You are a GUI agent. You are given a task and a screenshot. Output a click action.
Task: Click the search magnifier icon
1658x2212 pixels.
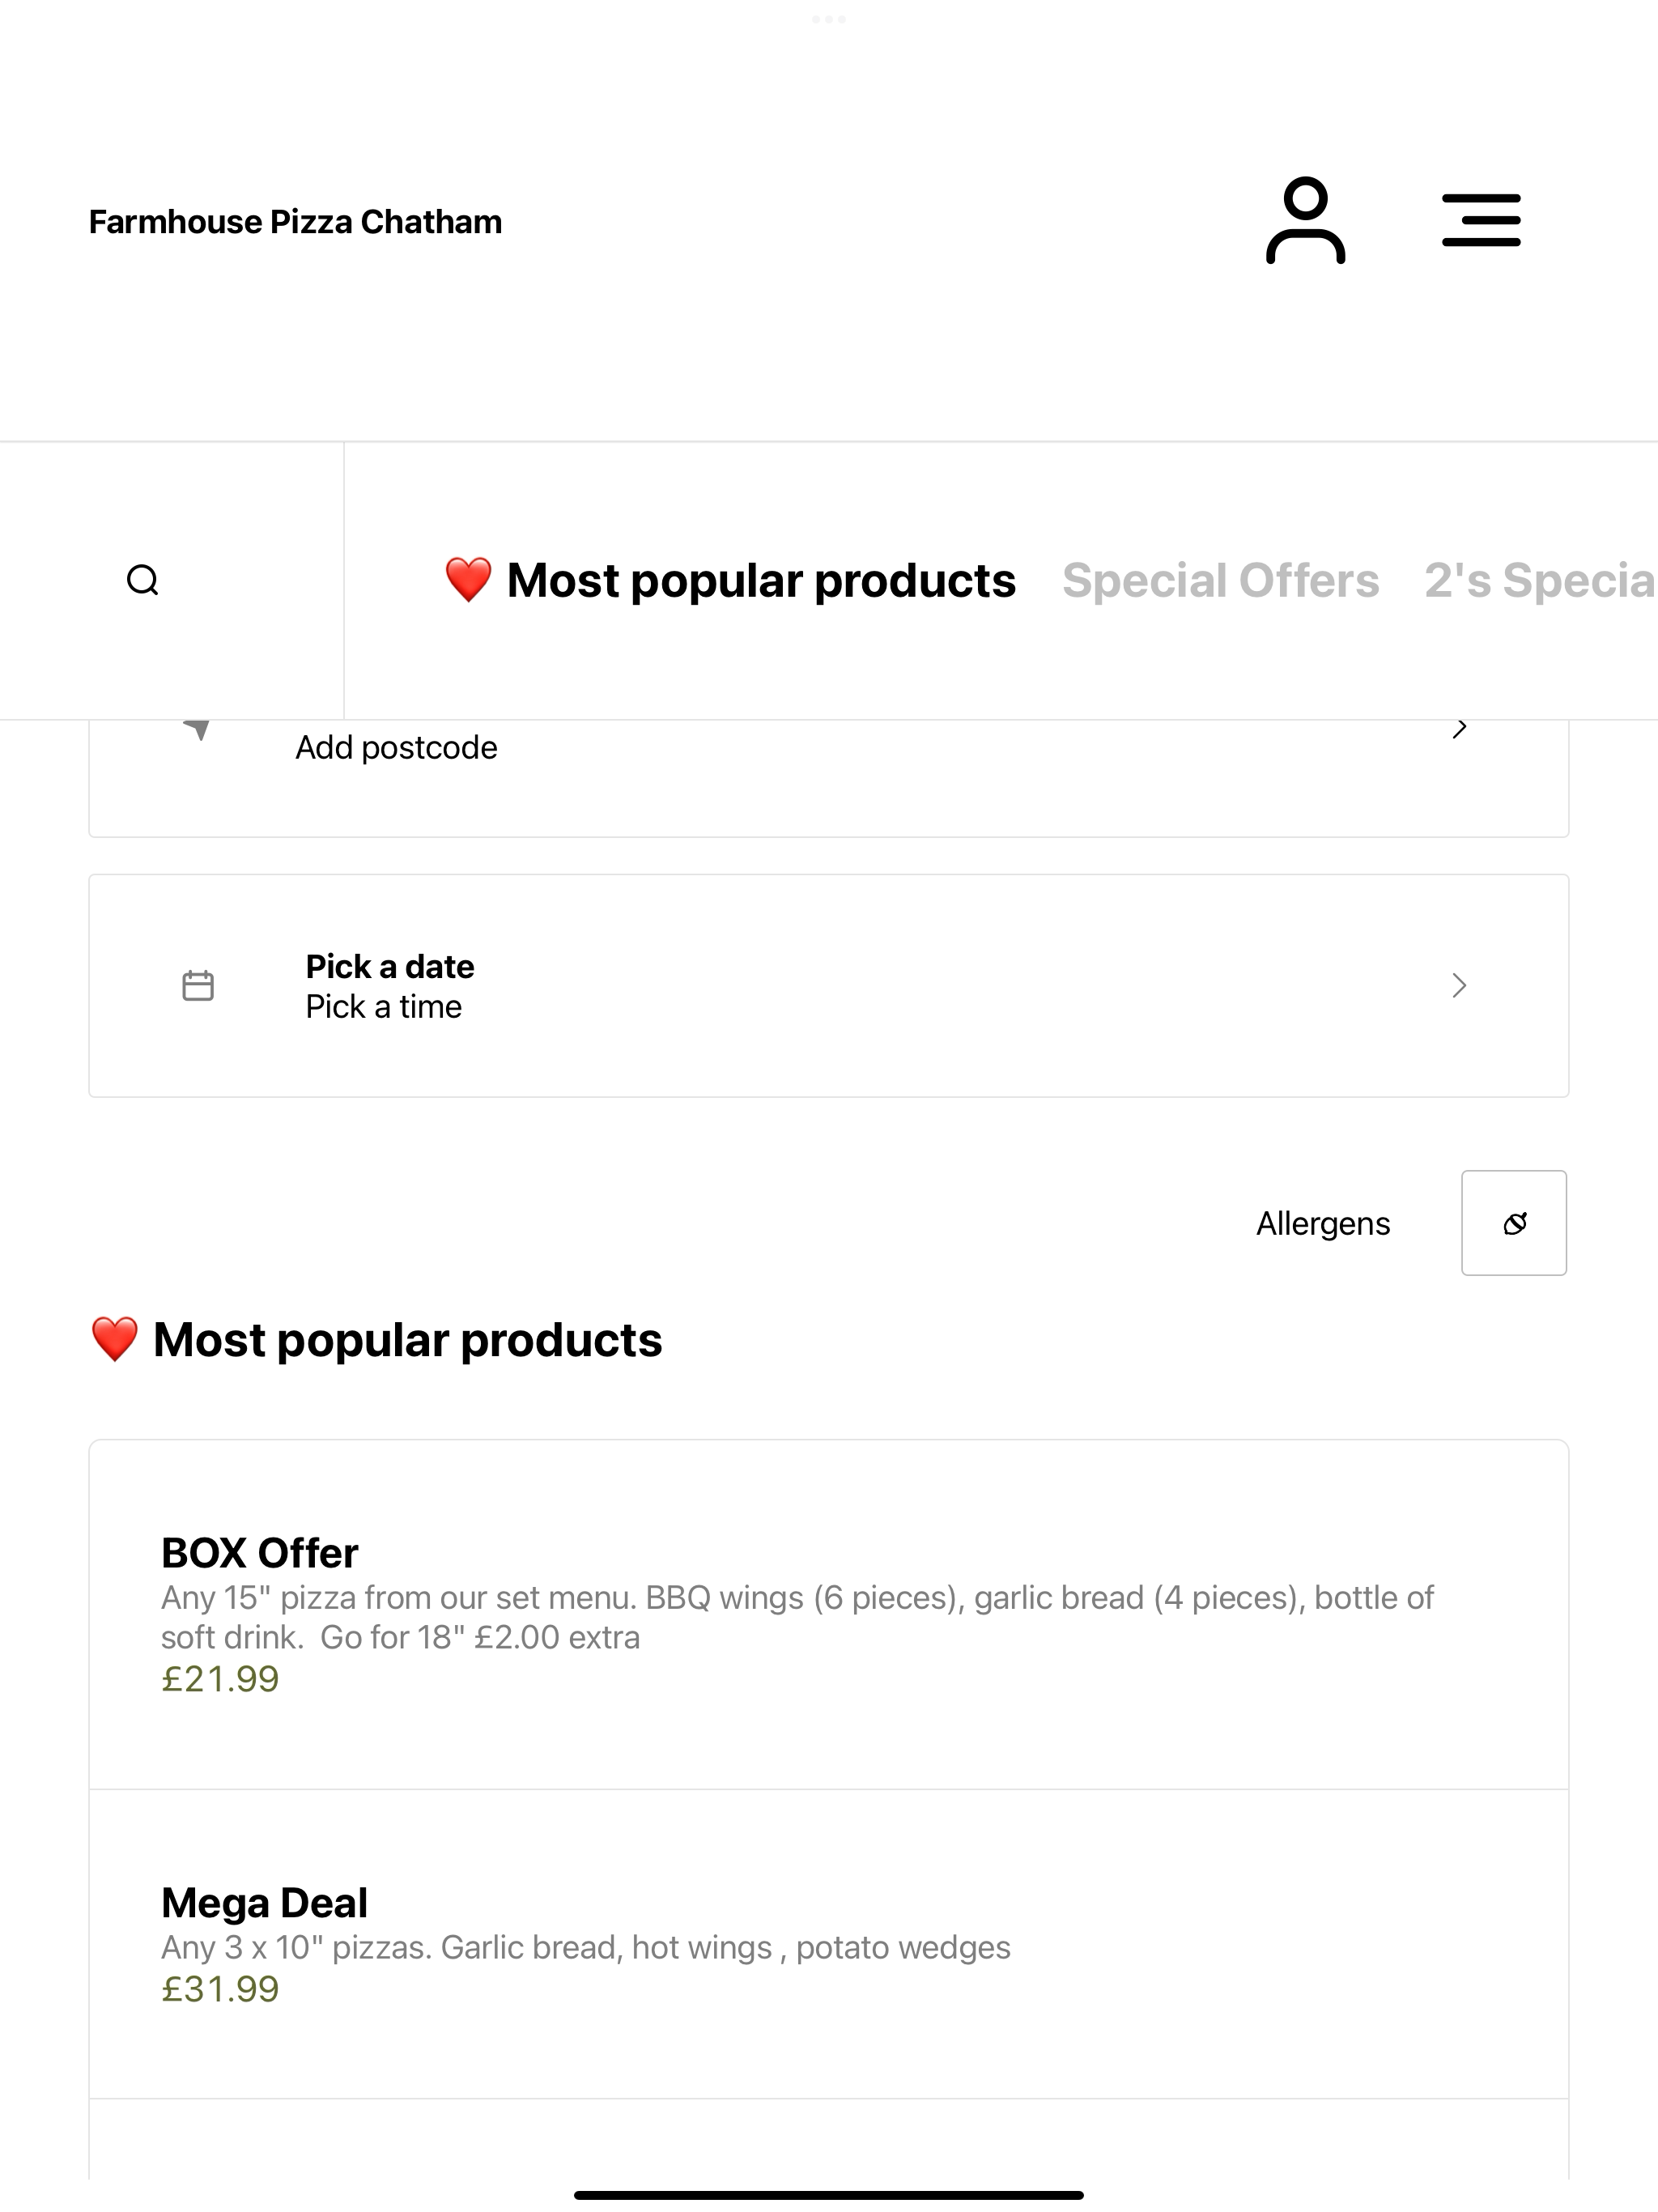point(143,580)
